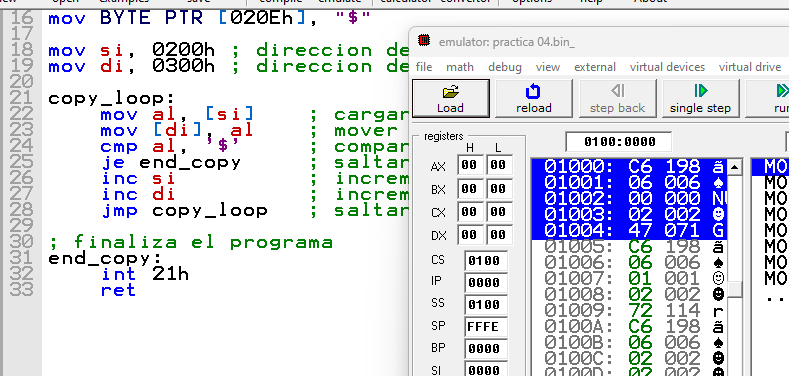Click the DX high byte register field
The width and height of the screenshot is (789, 376).
coord(470,235)
